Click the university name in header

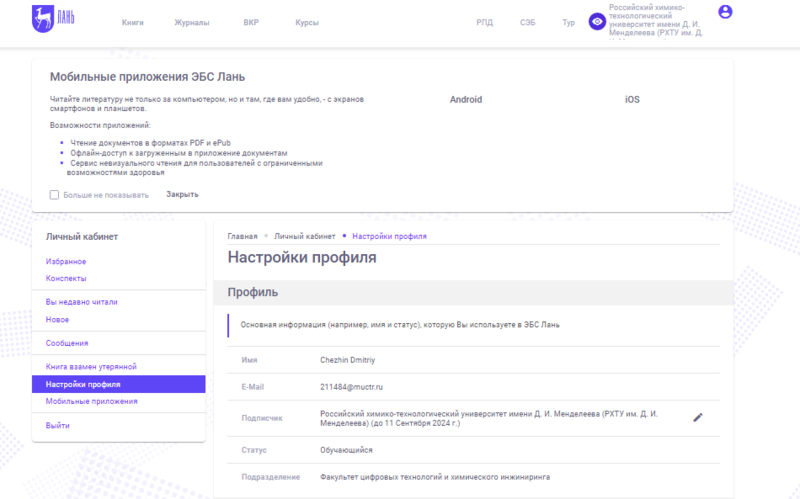click(656, 20)
